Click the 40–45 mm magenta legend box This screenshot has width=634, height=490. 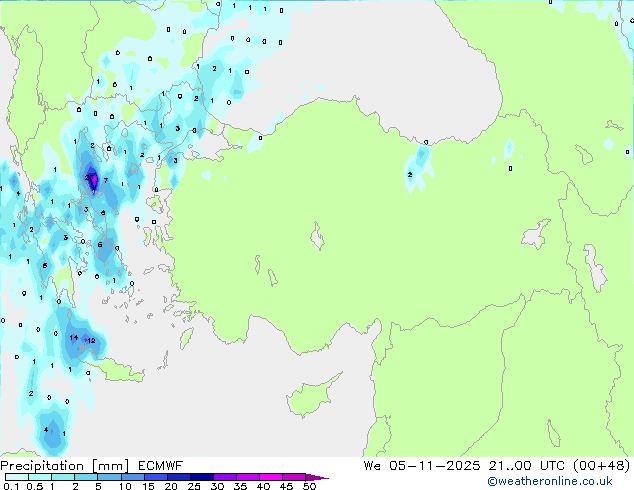pos(271,477)
